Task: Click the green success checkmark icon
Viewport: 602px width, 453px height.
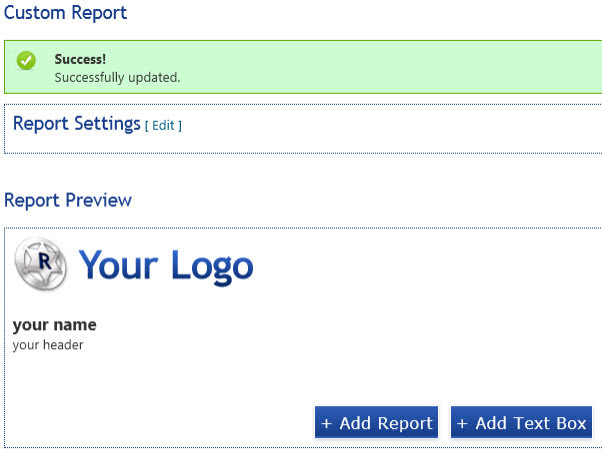Action: coord(27,61)
